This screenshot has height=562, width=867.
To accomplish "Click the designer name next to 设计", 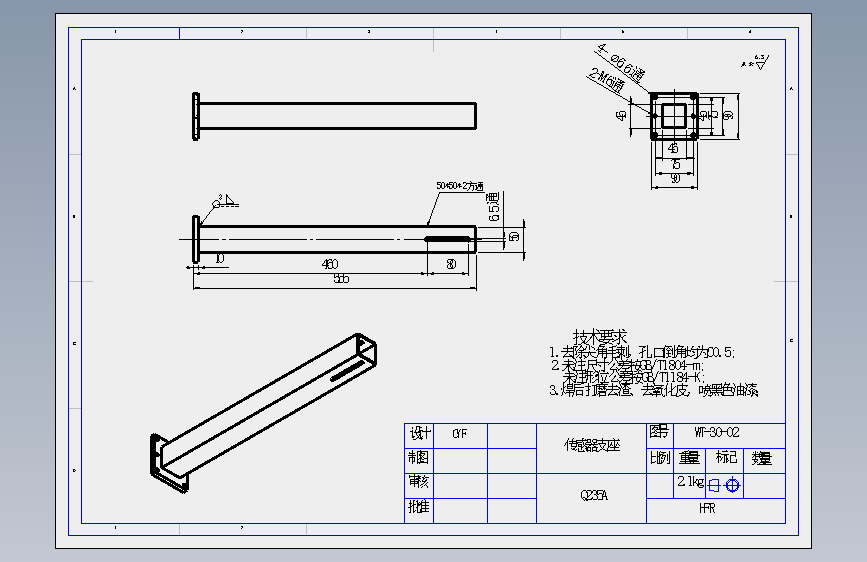I will (459, 434).
